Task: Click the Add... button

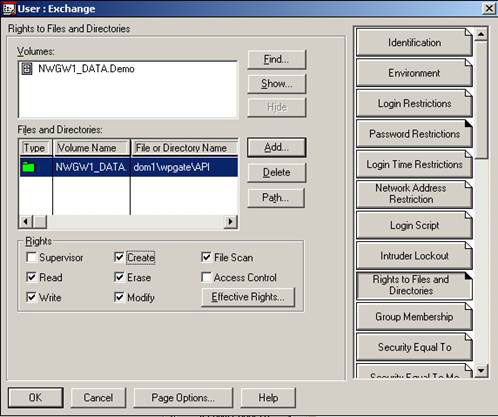Action: tap(276, 147)
